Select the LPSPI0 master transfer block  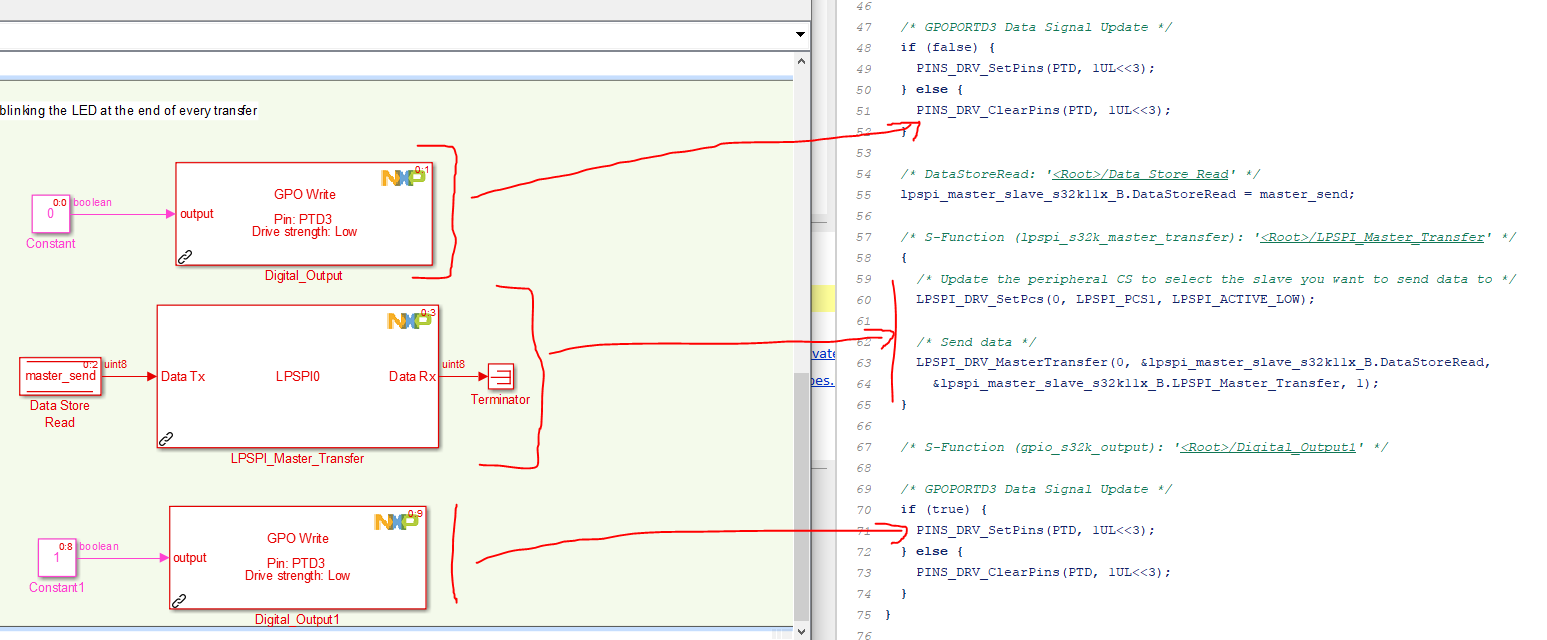pos(297,375)
